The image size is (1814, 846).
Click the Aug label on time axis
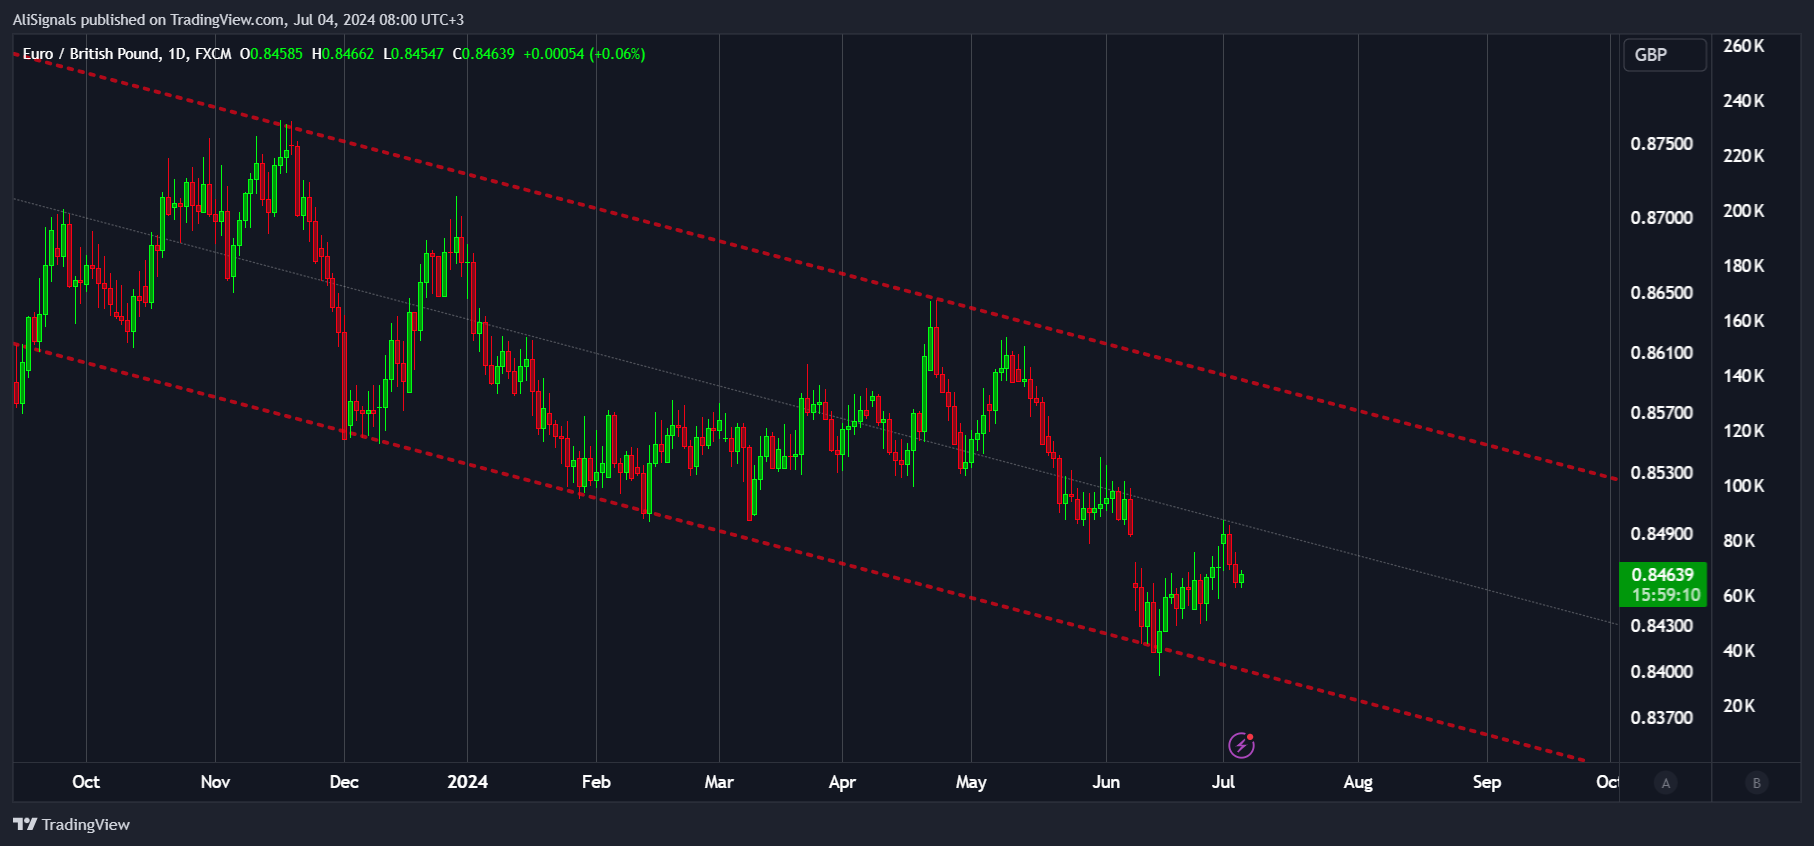tap(1358, 782)
